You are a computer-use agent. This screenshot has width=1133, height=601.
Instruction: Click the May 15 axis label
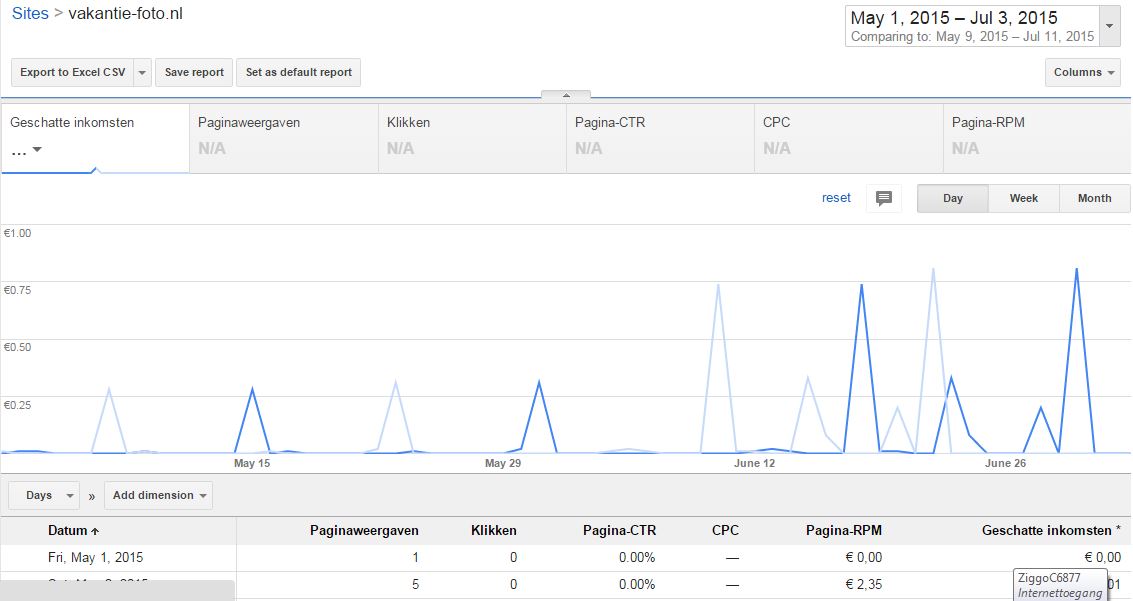251,463
